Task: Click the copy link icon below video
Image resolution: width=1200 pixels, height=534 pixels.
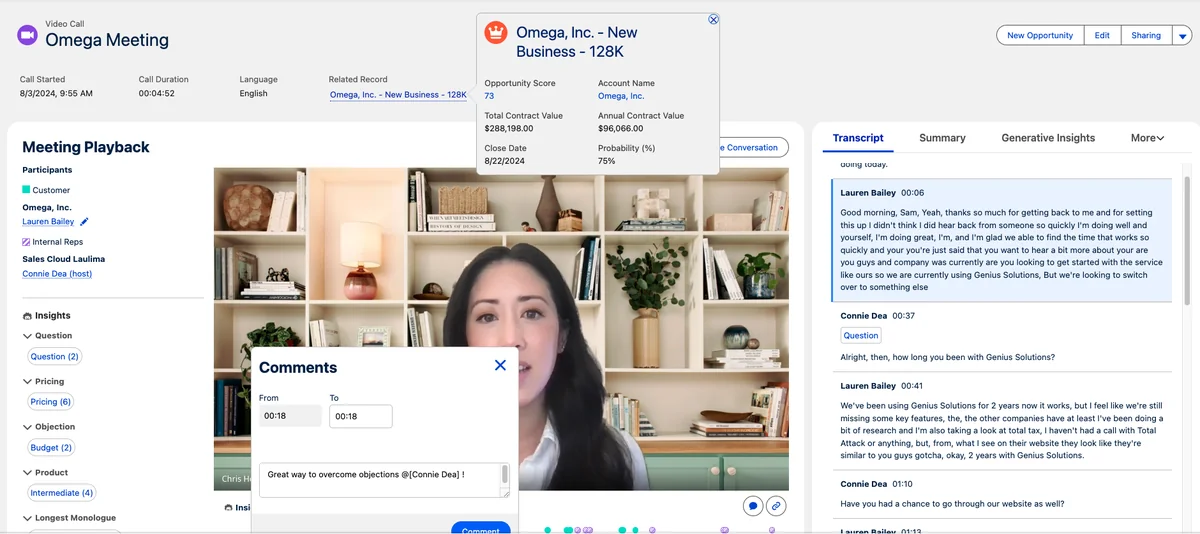Action: [x=775, y=506]
